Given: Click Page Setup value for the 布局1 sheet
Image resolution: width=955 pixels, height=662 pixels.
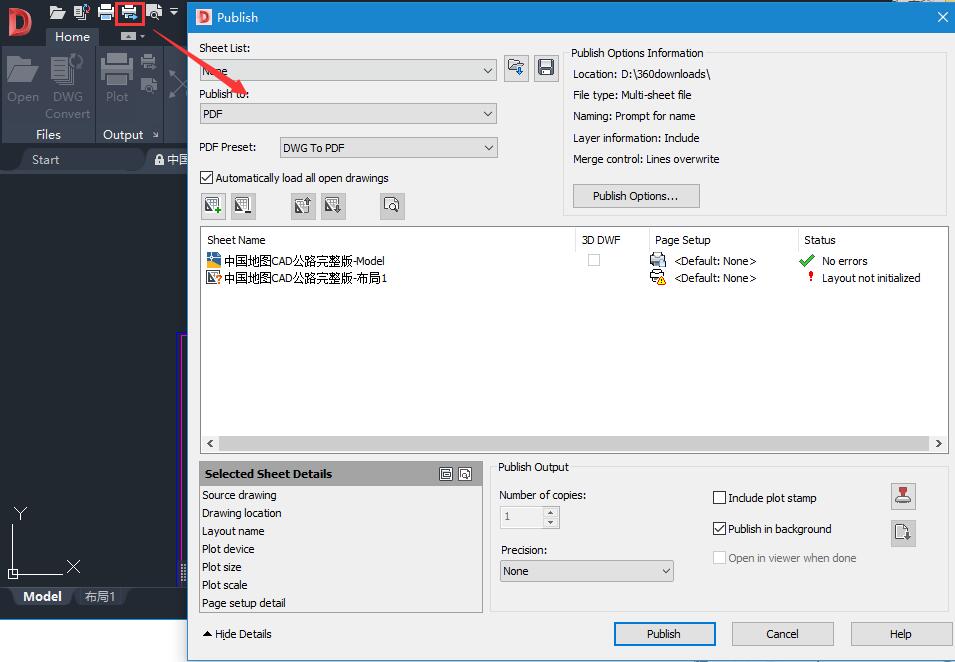Looking at the screenshot, I should point(715,278).
